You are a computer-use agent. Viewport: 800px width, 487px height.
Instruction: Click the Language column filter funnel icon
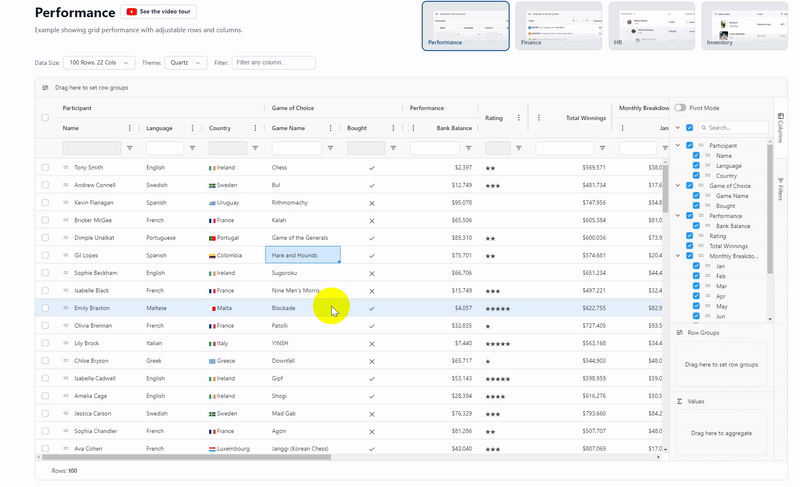coord(192,148)
